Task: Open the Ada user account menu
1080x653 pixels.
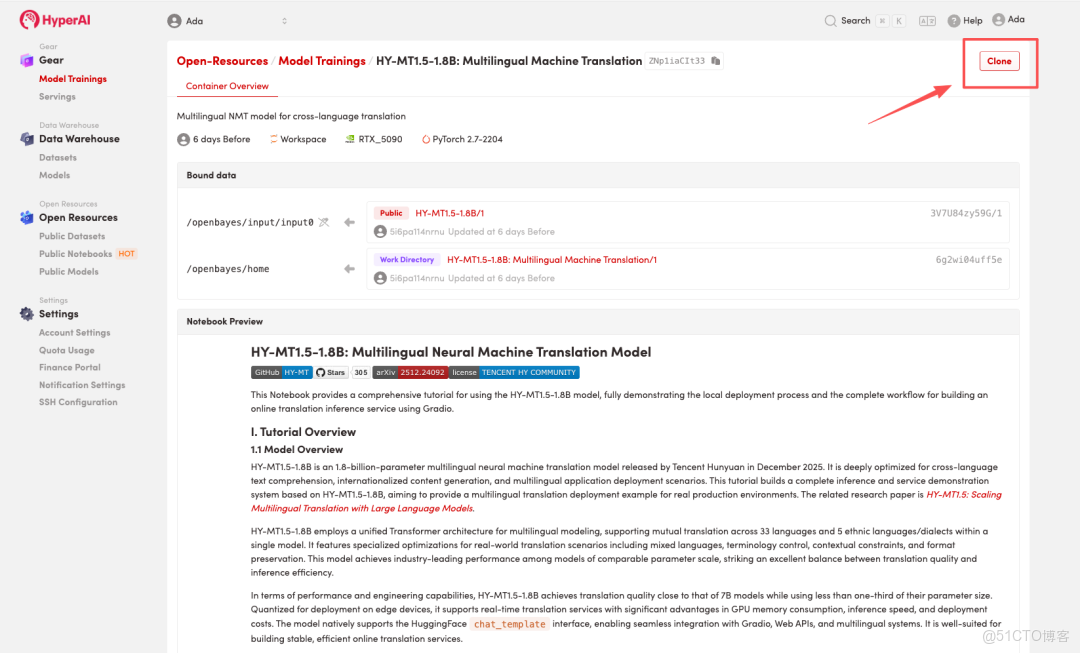Action: [x=1008, y=19]
